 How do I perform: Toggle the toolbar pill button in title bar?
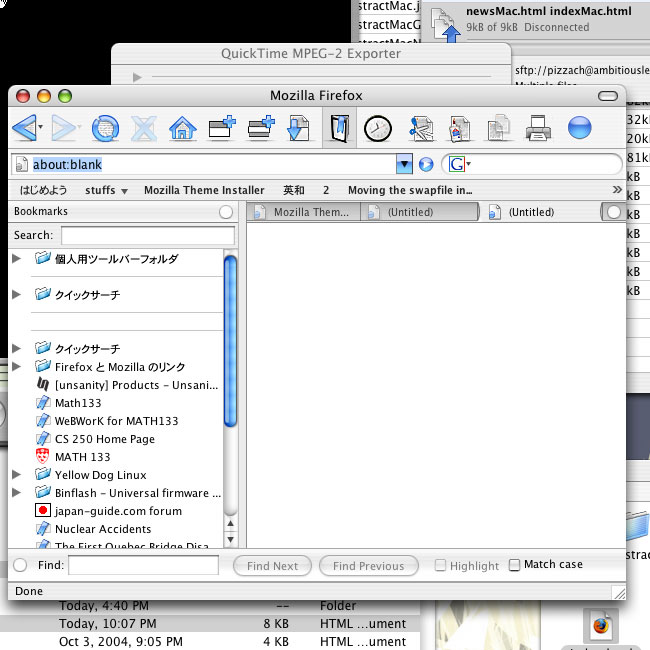point(608,96)
